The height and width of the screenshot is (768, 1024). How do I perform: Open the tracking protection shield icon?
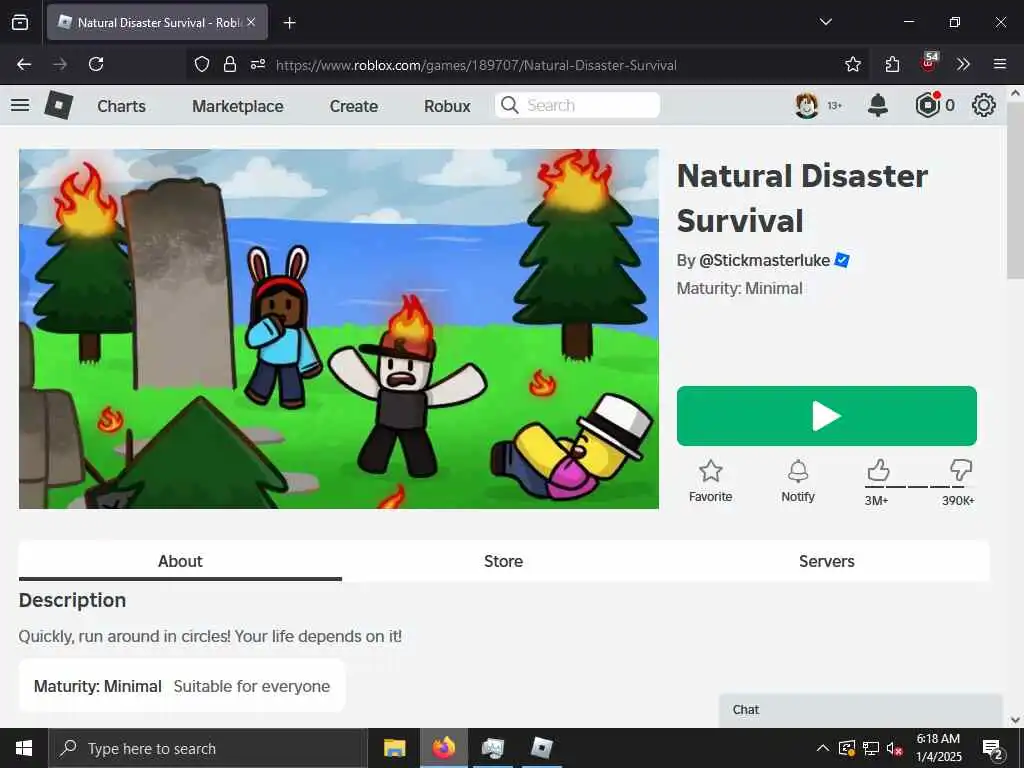202,64
